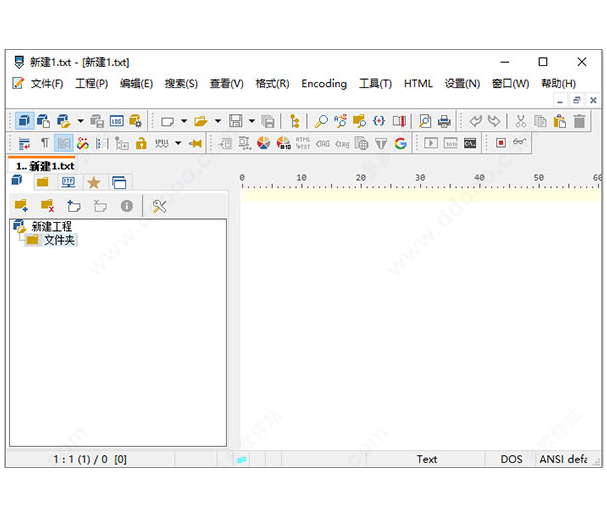
Task: Open the Encoding menu
Action: [x=324, y=84]
